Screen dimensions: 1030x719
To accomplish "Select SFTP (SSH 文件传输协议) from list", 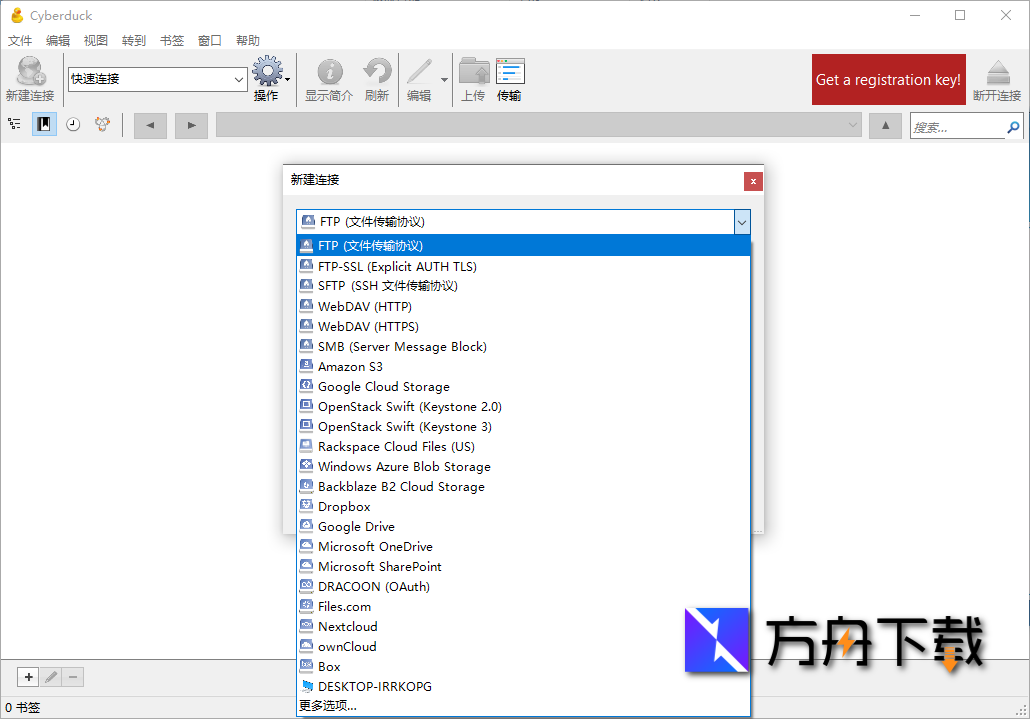I will [387, 286].
